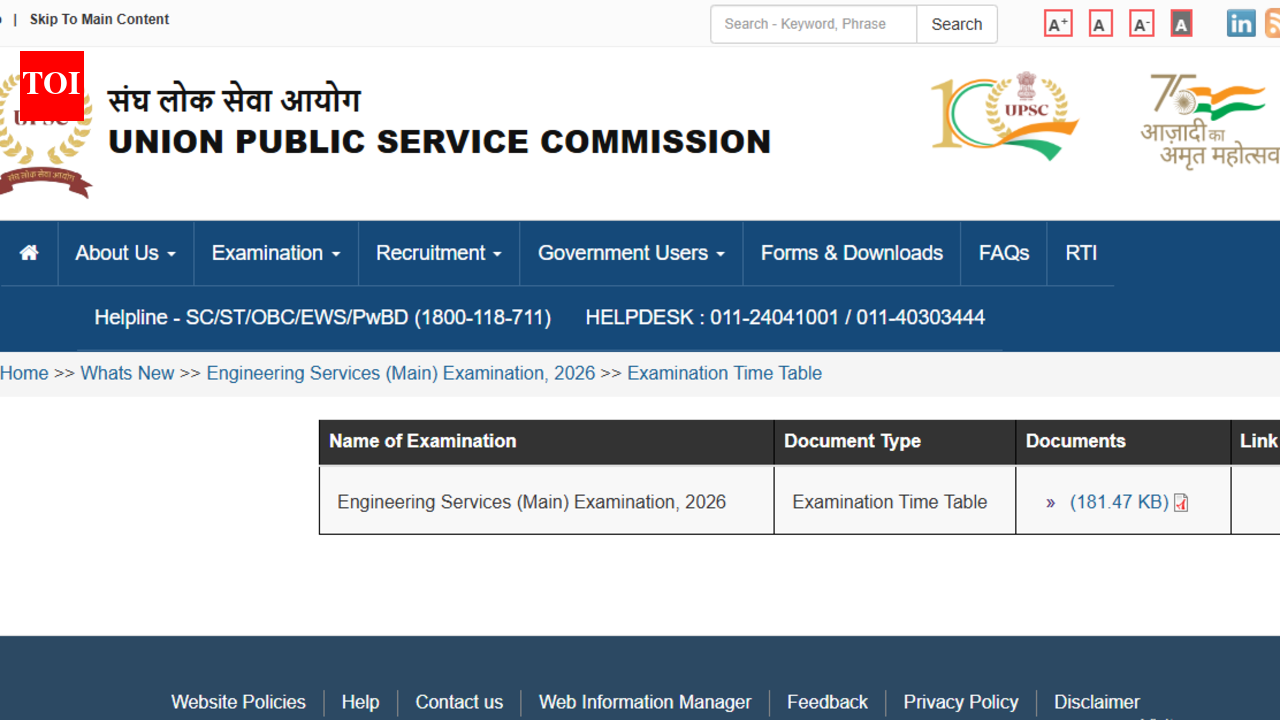Image resolution: width=1280 pixels, height=720 pixels.
Task: Switch to the FAQs menu item
Action: [1003, 253]
